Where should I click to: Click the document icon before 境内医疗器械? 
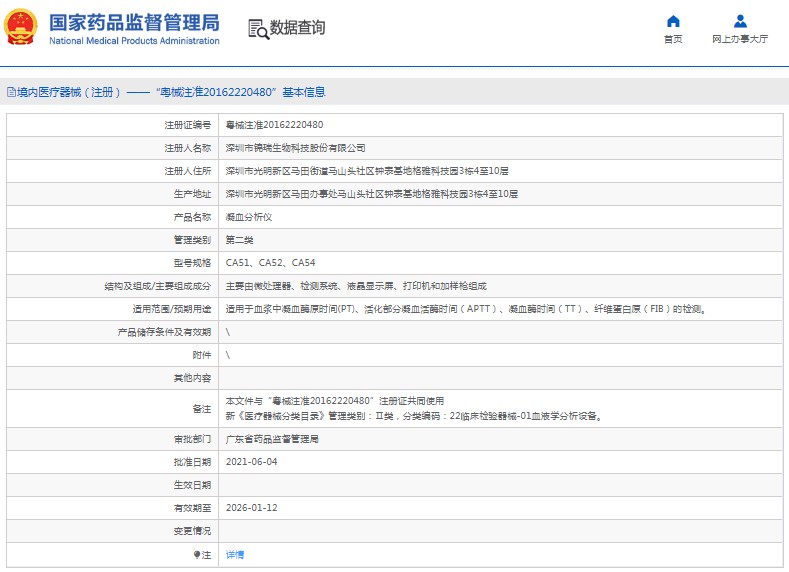coord(11,92)
